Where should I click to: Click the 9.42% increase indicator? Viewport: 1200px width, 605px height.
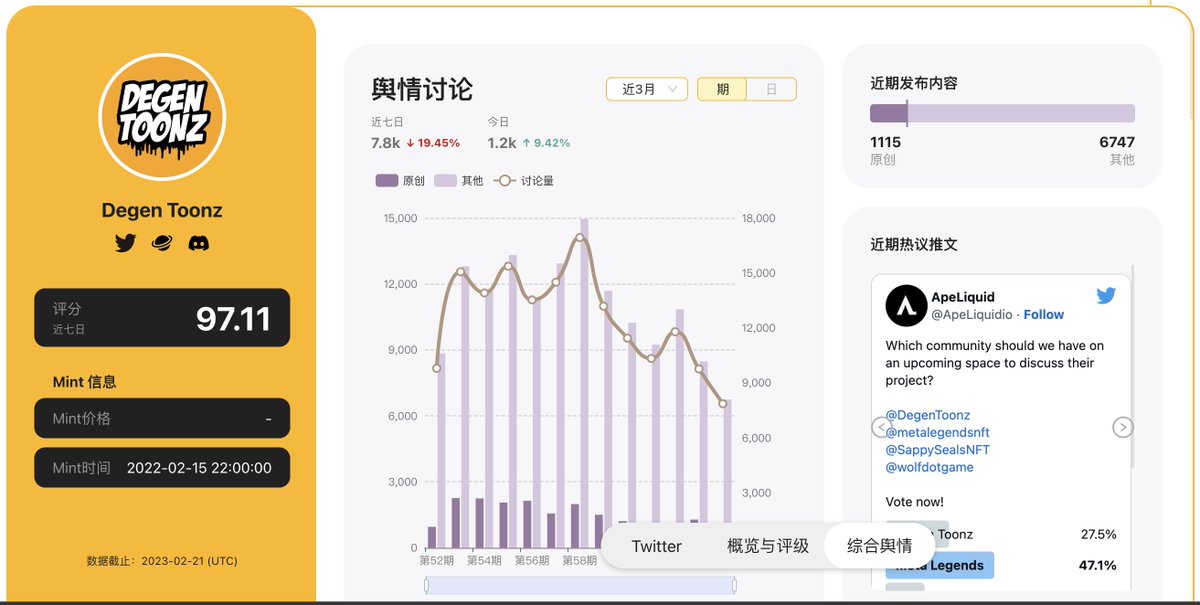pos(546,143)
